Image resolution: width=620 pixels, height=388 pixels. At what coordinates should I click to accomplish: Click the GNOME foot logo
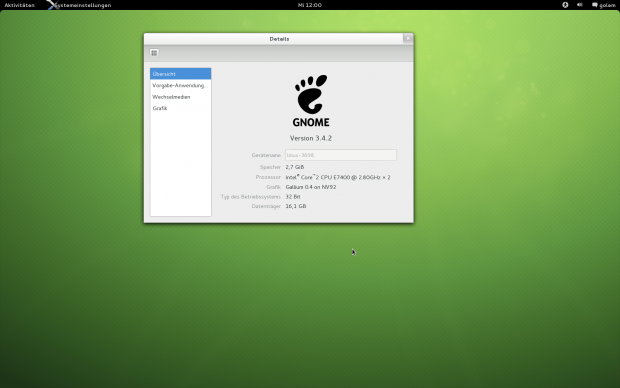tap(311, 101)
